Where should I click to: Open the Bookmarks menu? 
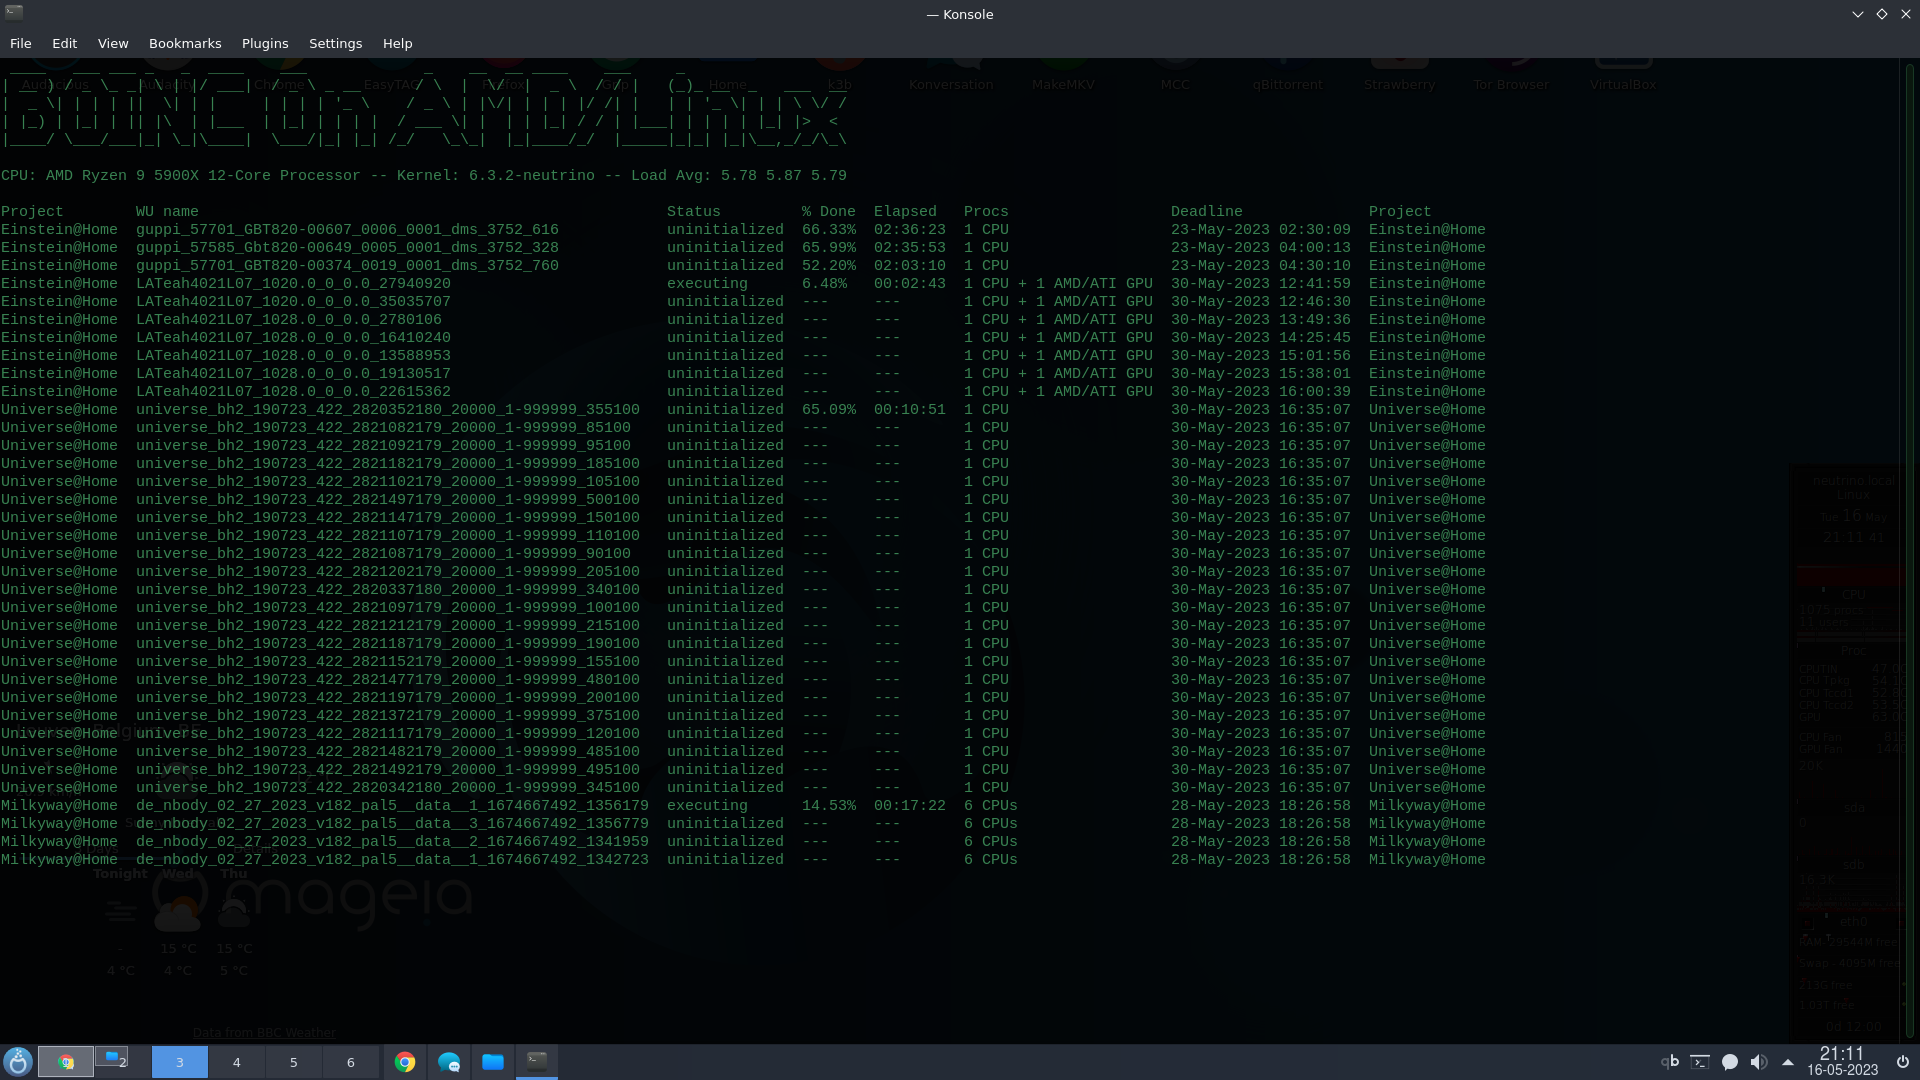[185, 43]
